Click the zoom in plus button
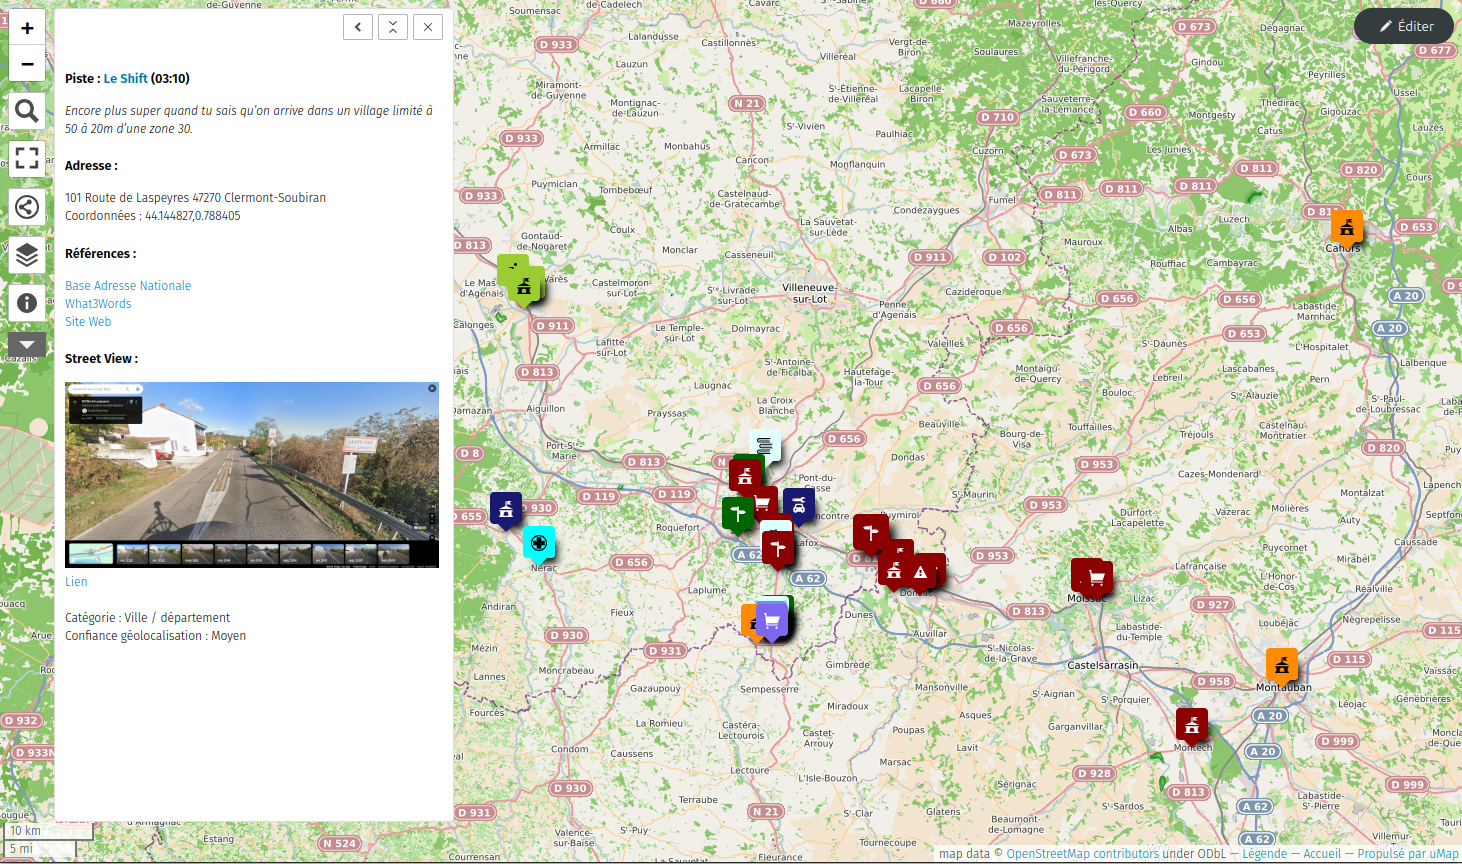This screenshot has width=1462, height=864. tap(27, 28)
